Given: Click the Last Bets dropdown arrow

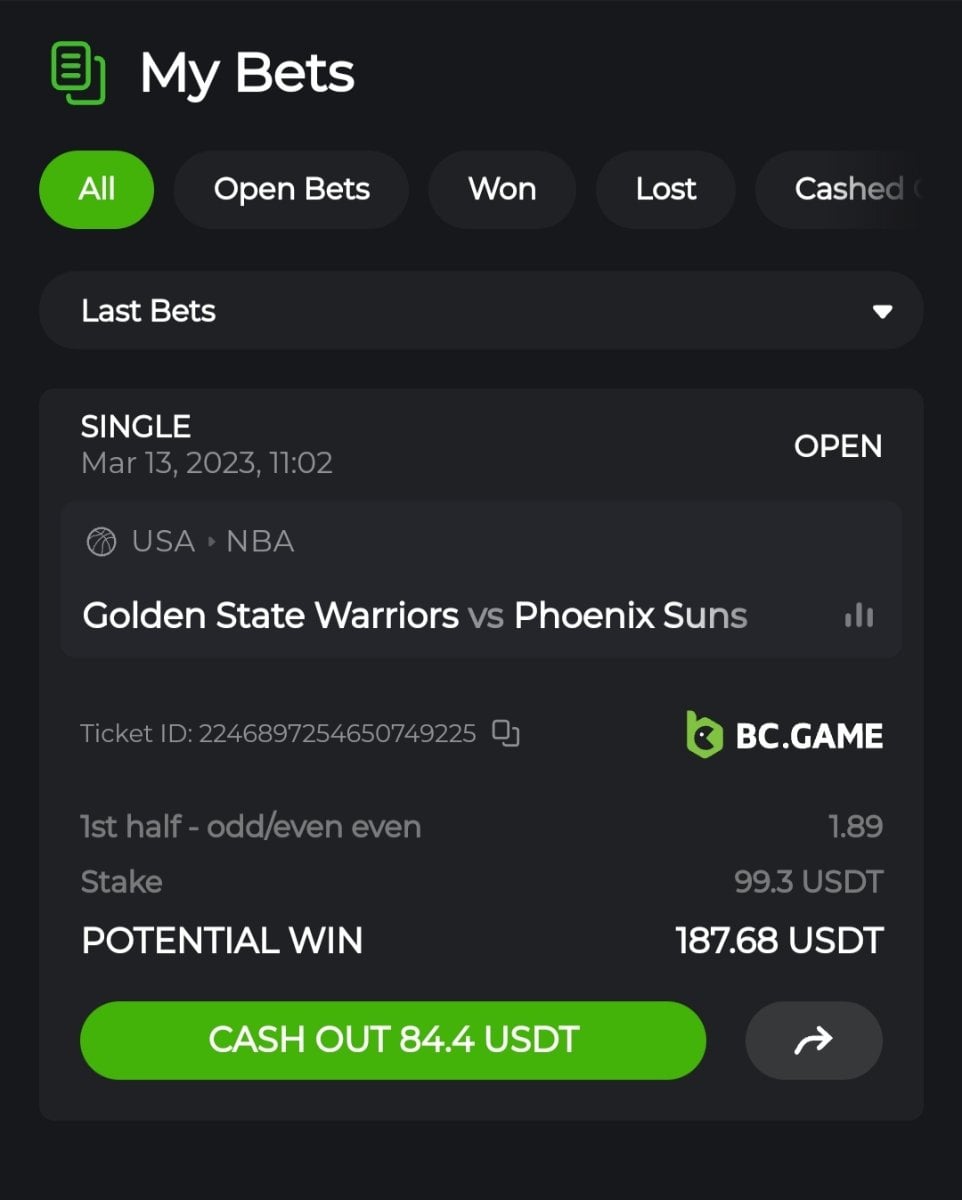Looking at the screenshot, I should (882, 312).
